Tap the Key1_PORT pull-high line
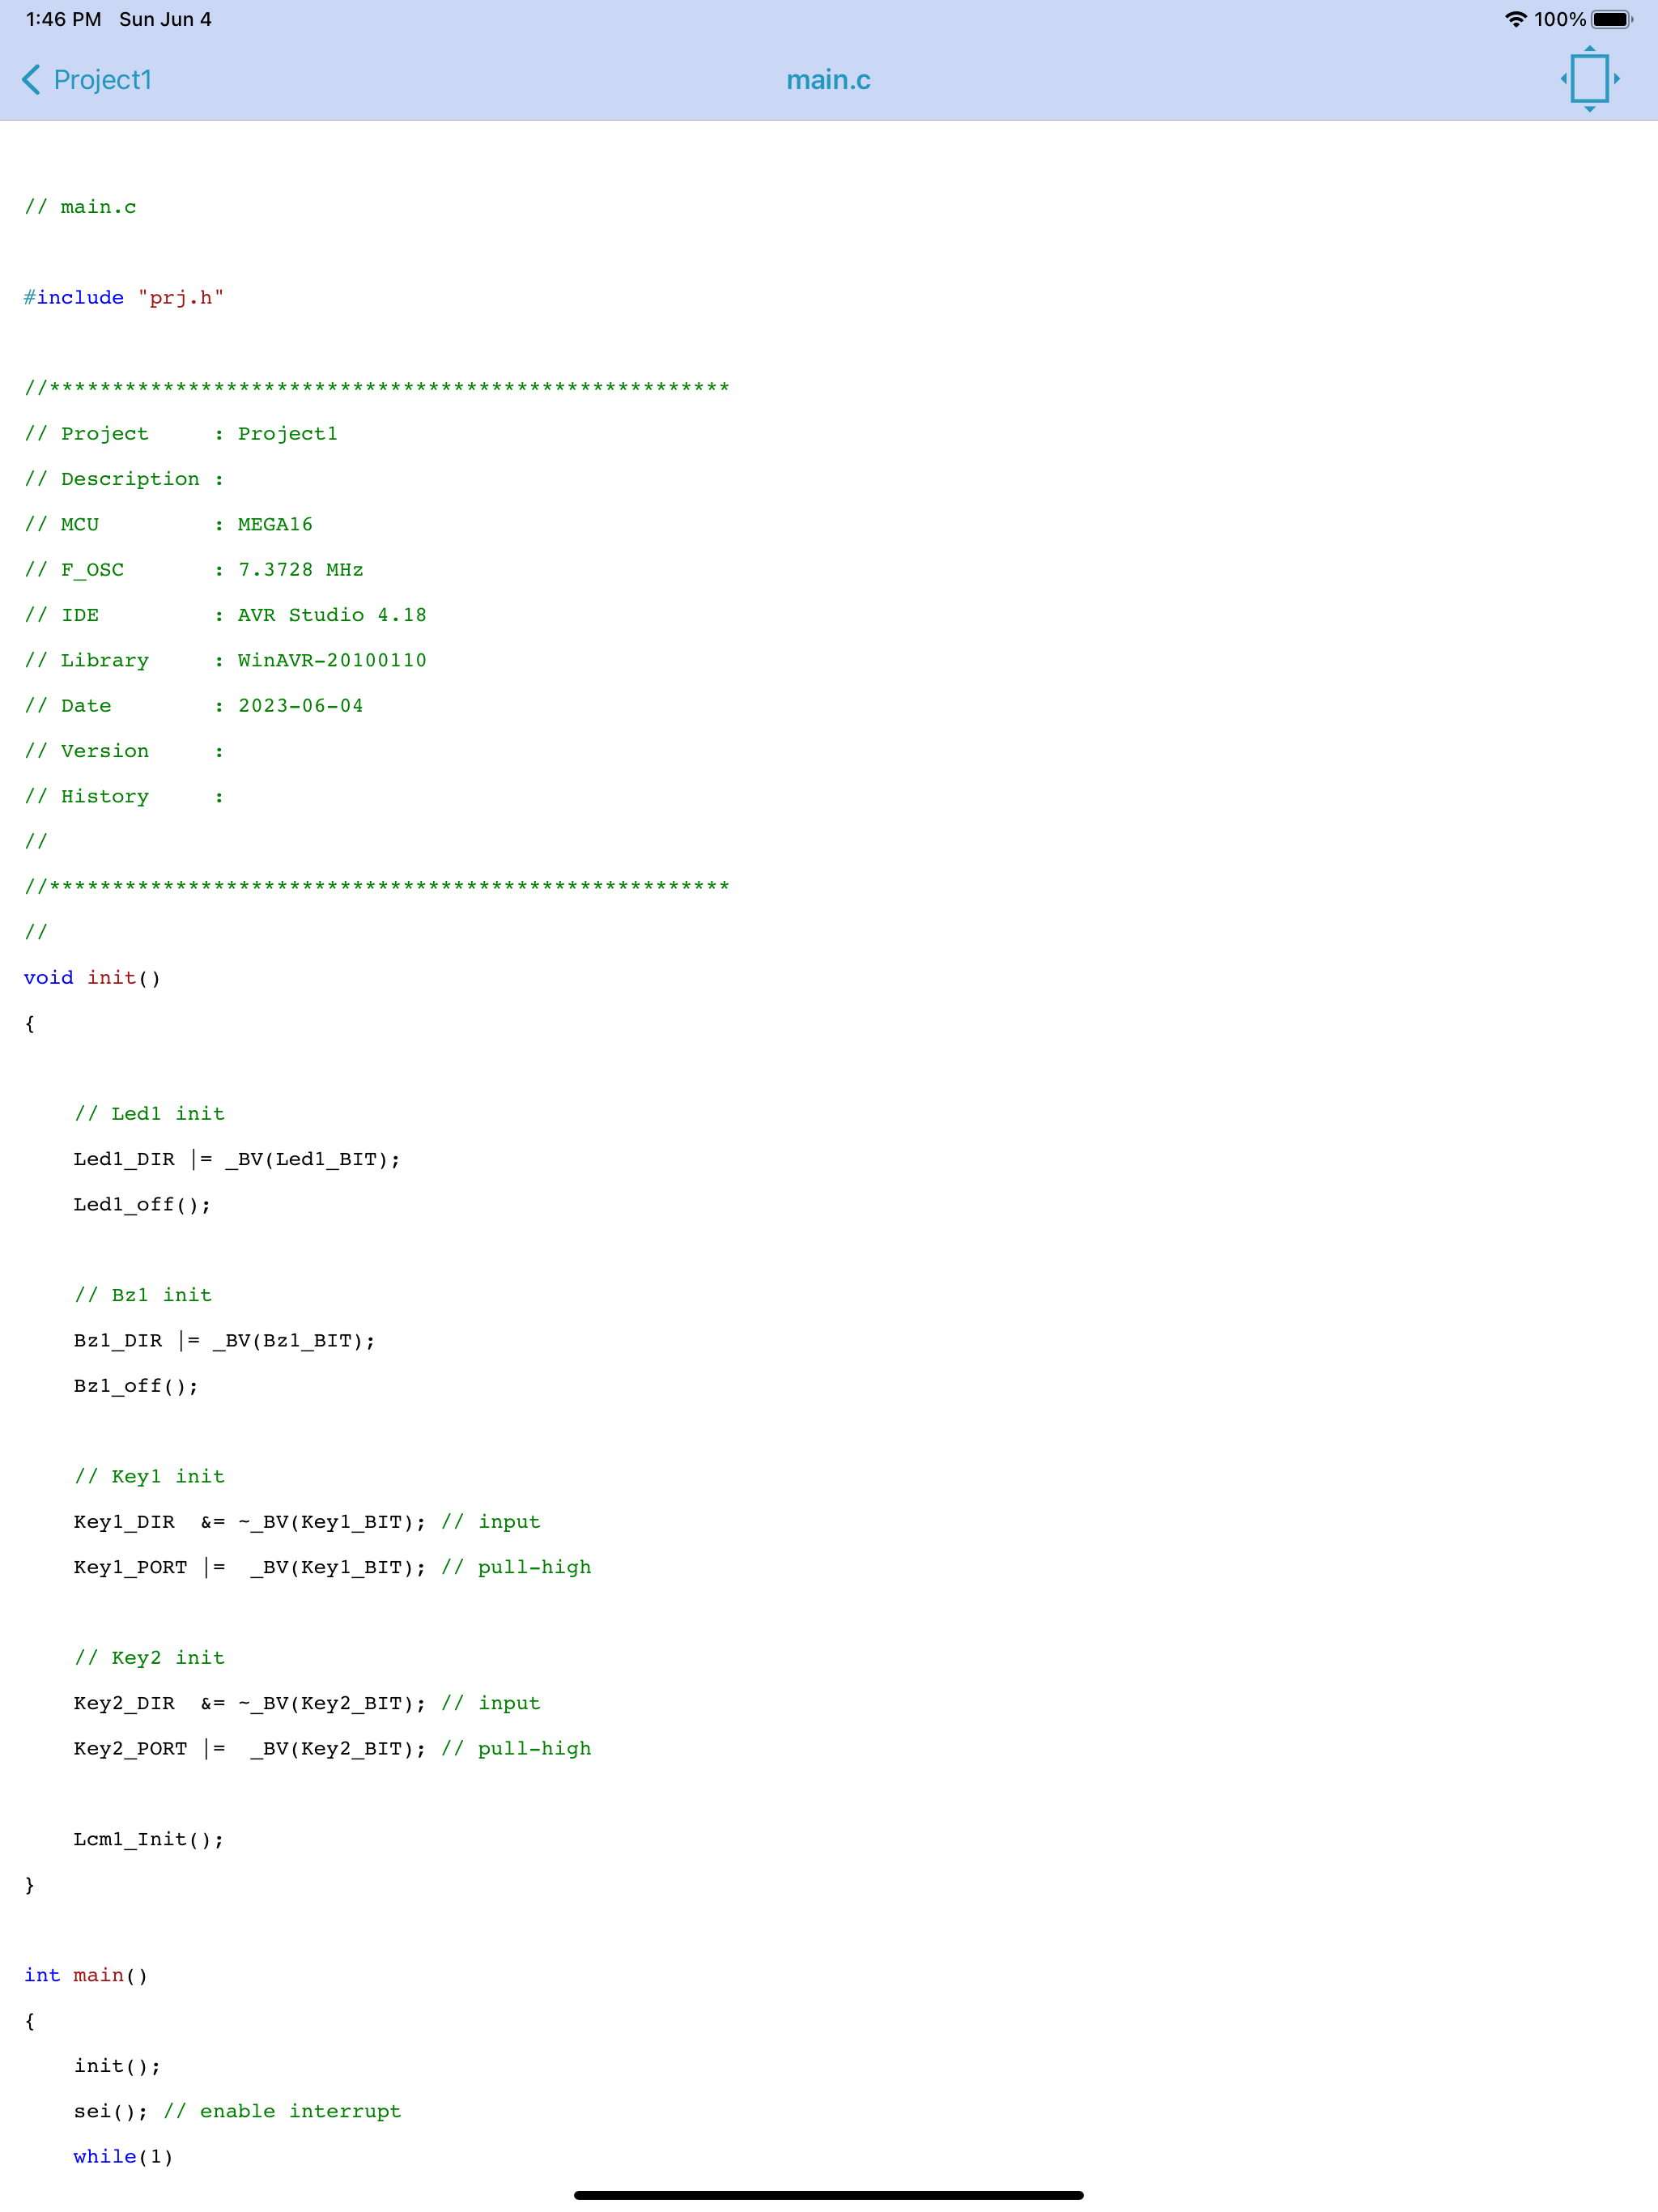The width and height of the screenshot is (1658, 2212). click(x=332, y=1567)
